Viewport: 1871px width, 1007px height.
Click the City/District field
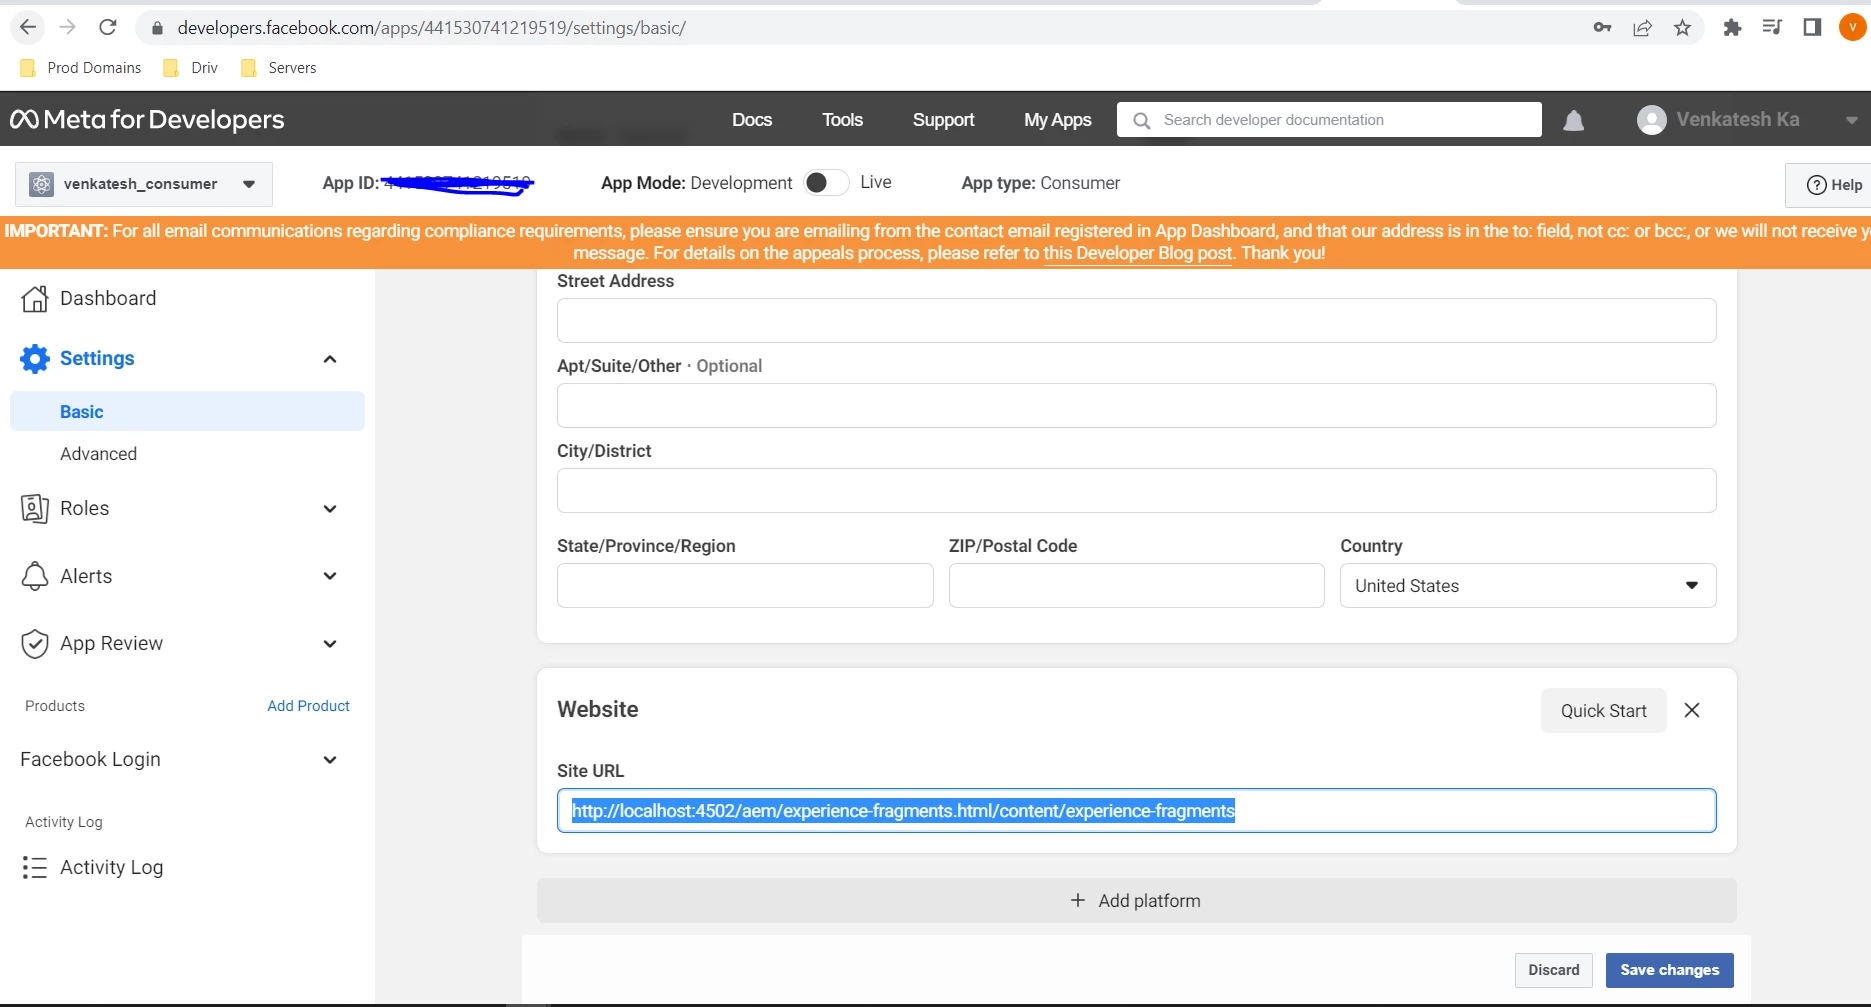pos(1136,491)
